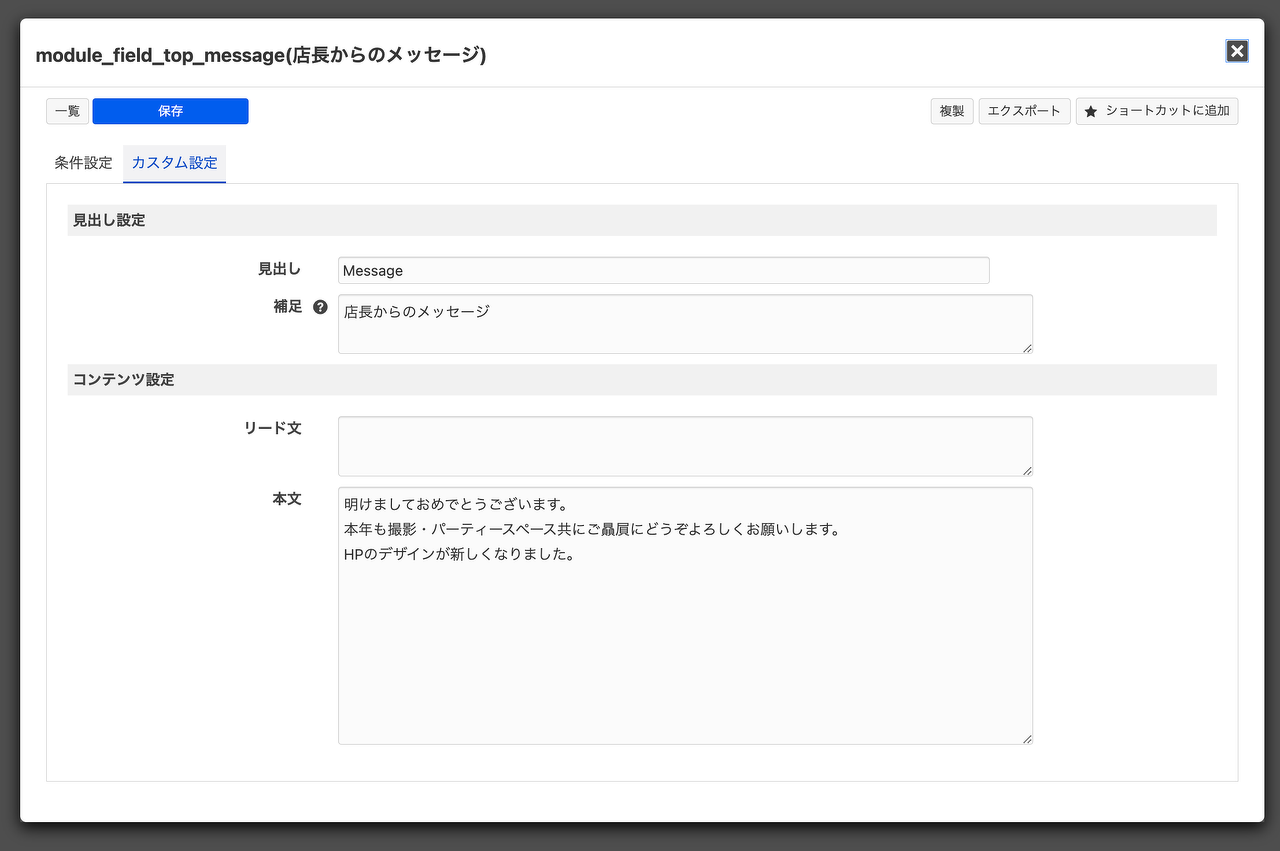Click the リード文 field label
Viewport: 1280px width, 851px height.
point(272,428)
